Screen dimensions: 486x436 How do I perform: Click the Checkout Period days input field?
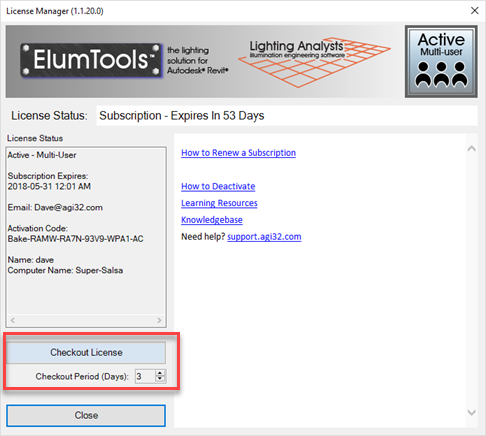point(145,376)
